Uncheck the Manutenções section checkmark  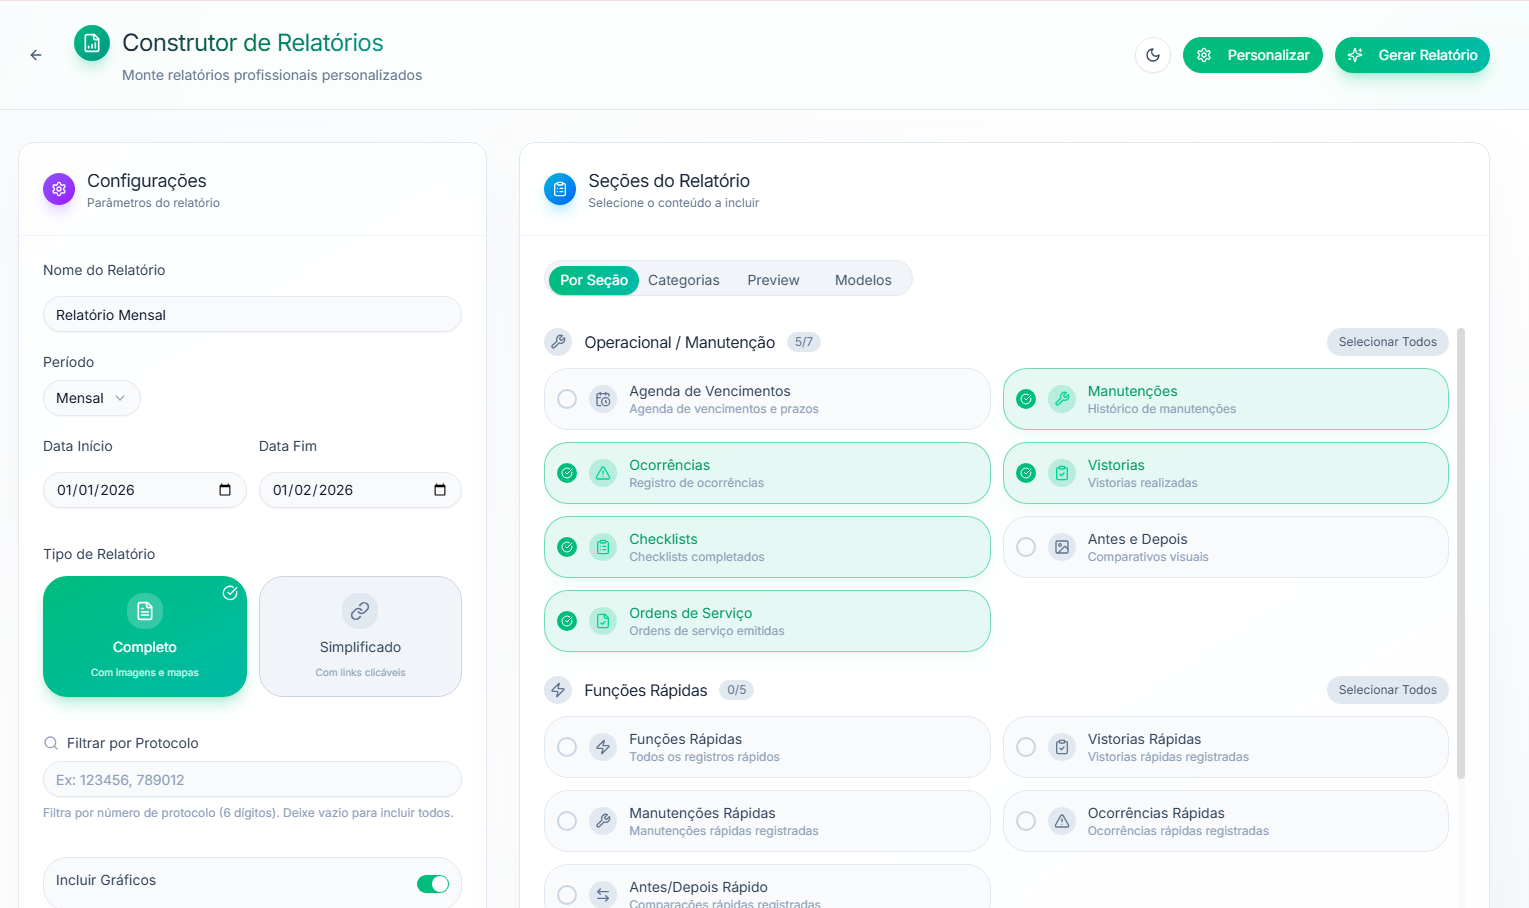(1026, 399)
